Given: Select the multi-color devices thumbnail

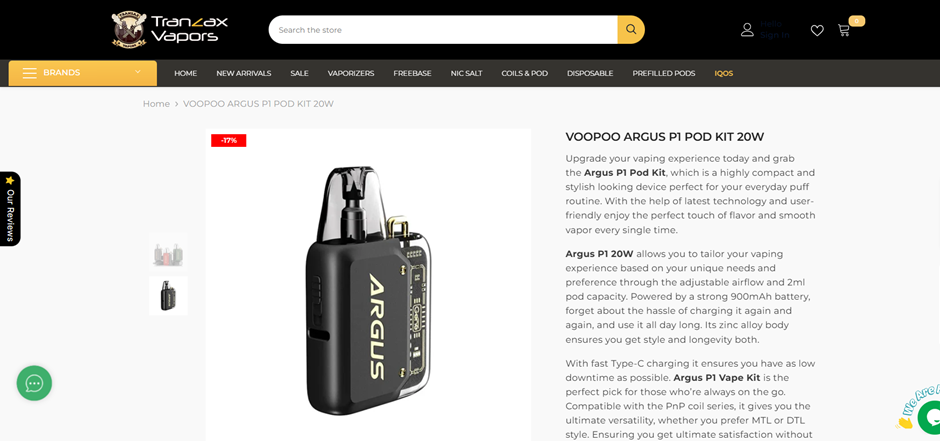Looking at the screenshot, I should click(x=168, y=254).
